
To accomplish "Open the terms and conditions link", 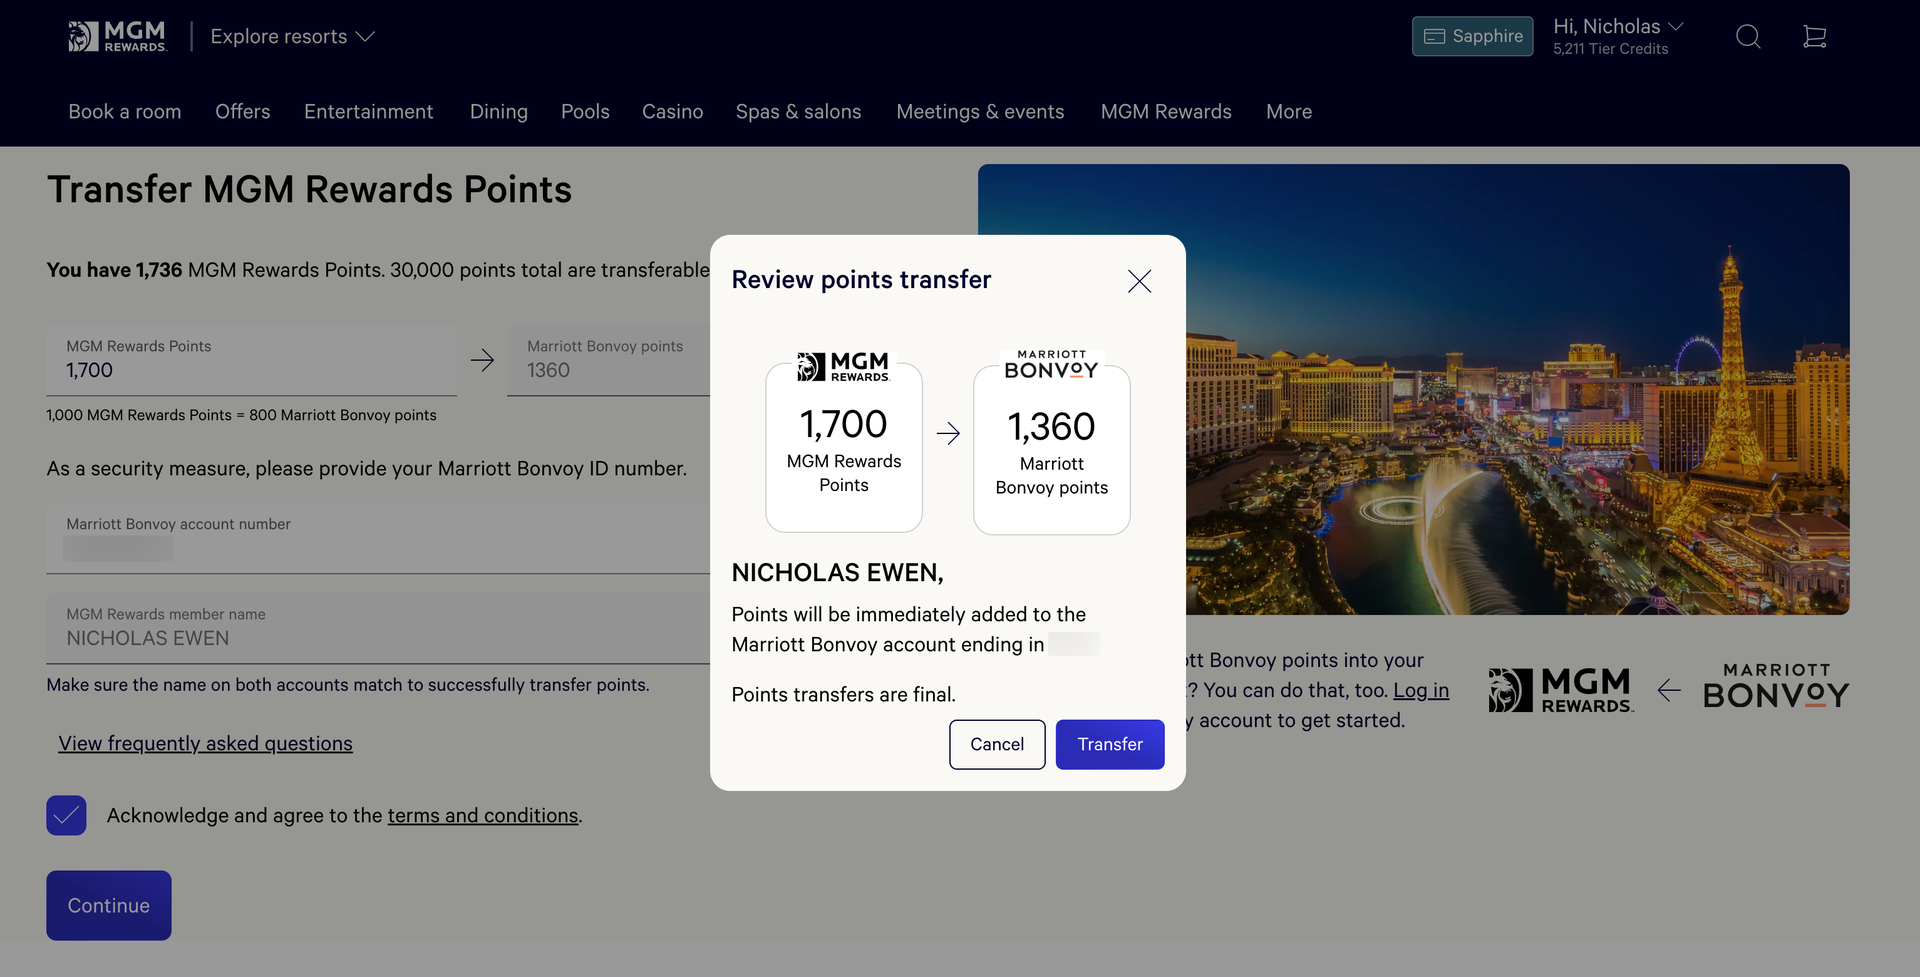I will click(483, 815).
